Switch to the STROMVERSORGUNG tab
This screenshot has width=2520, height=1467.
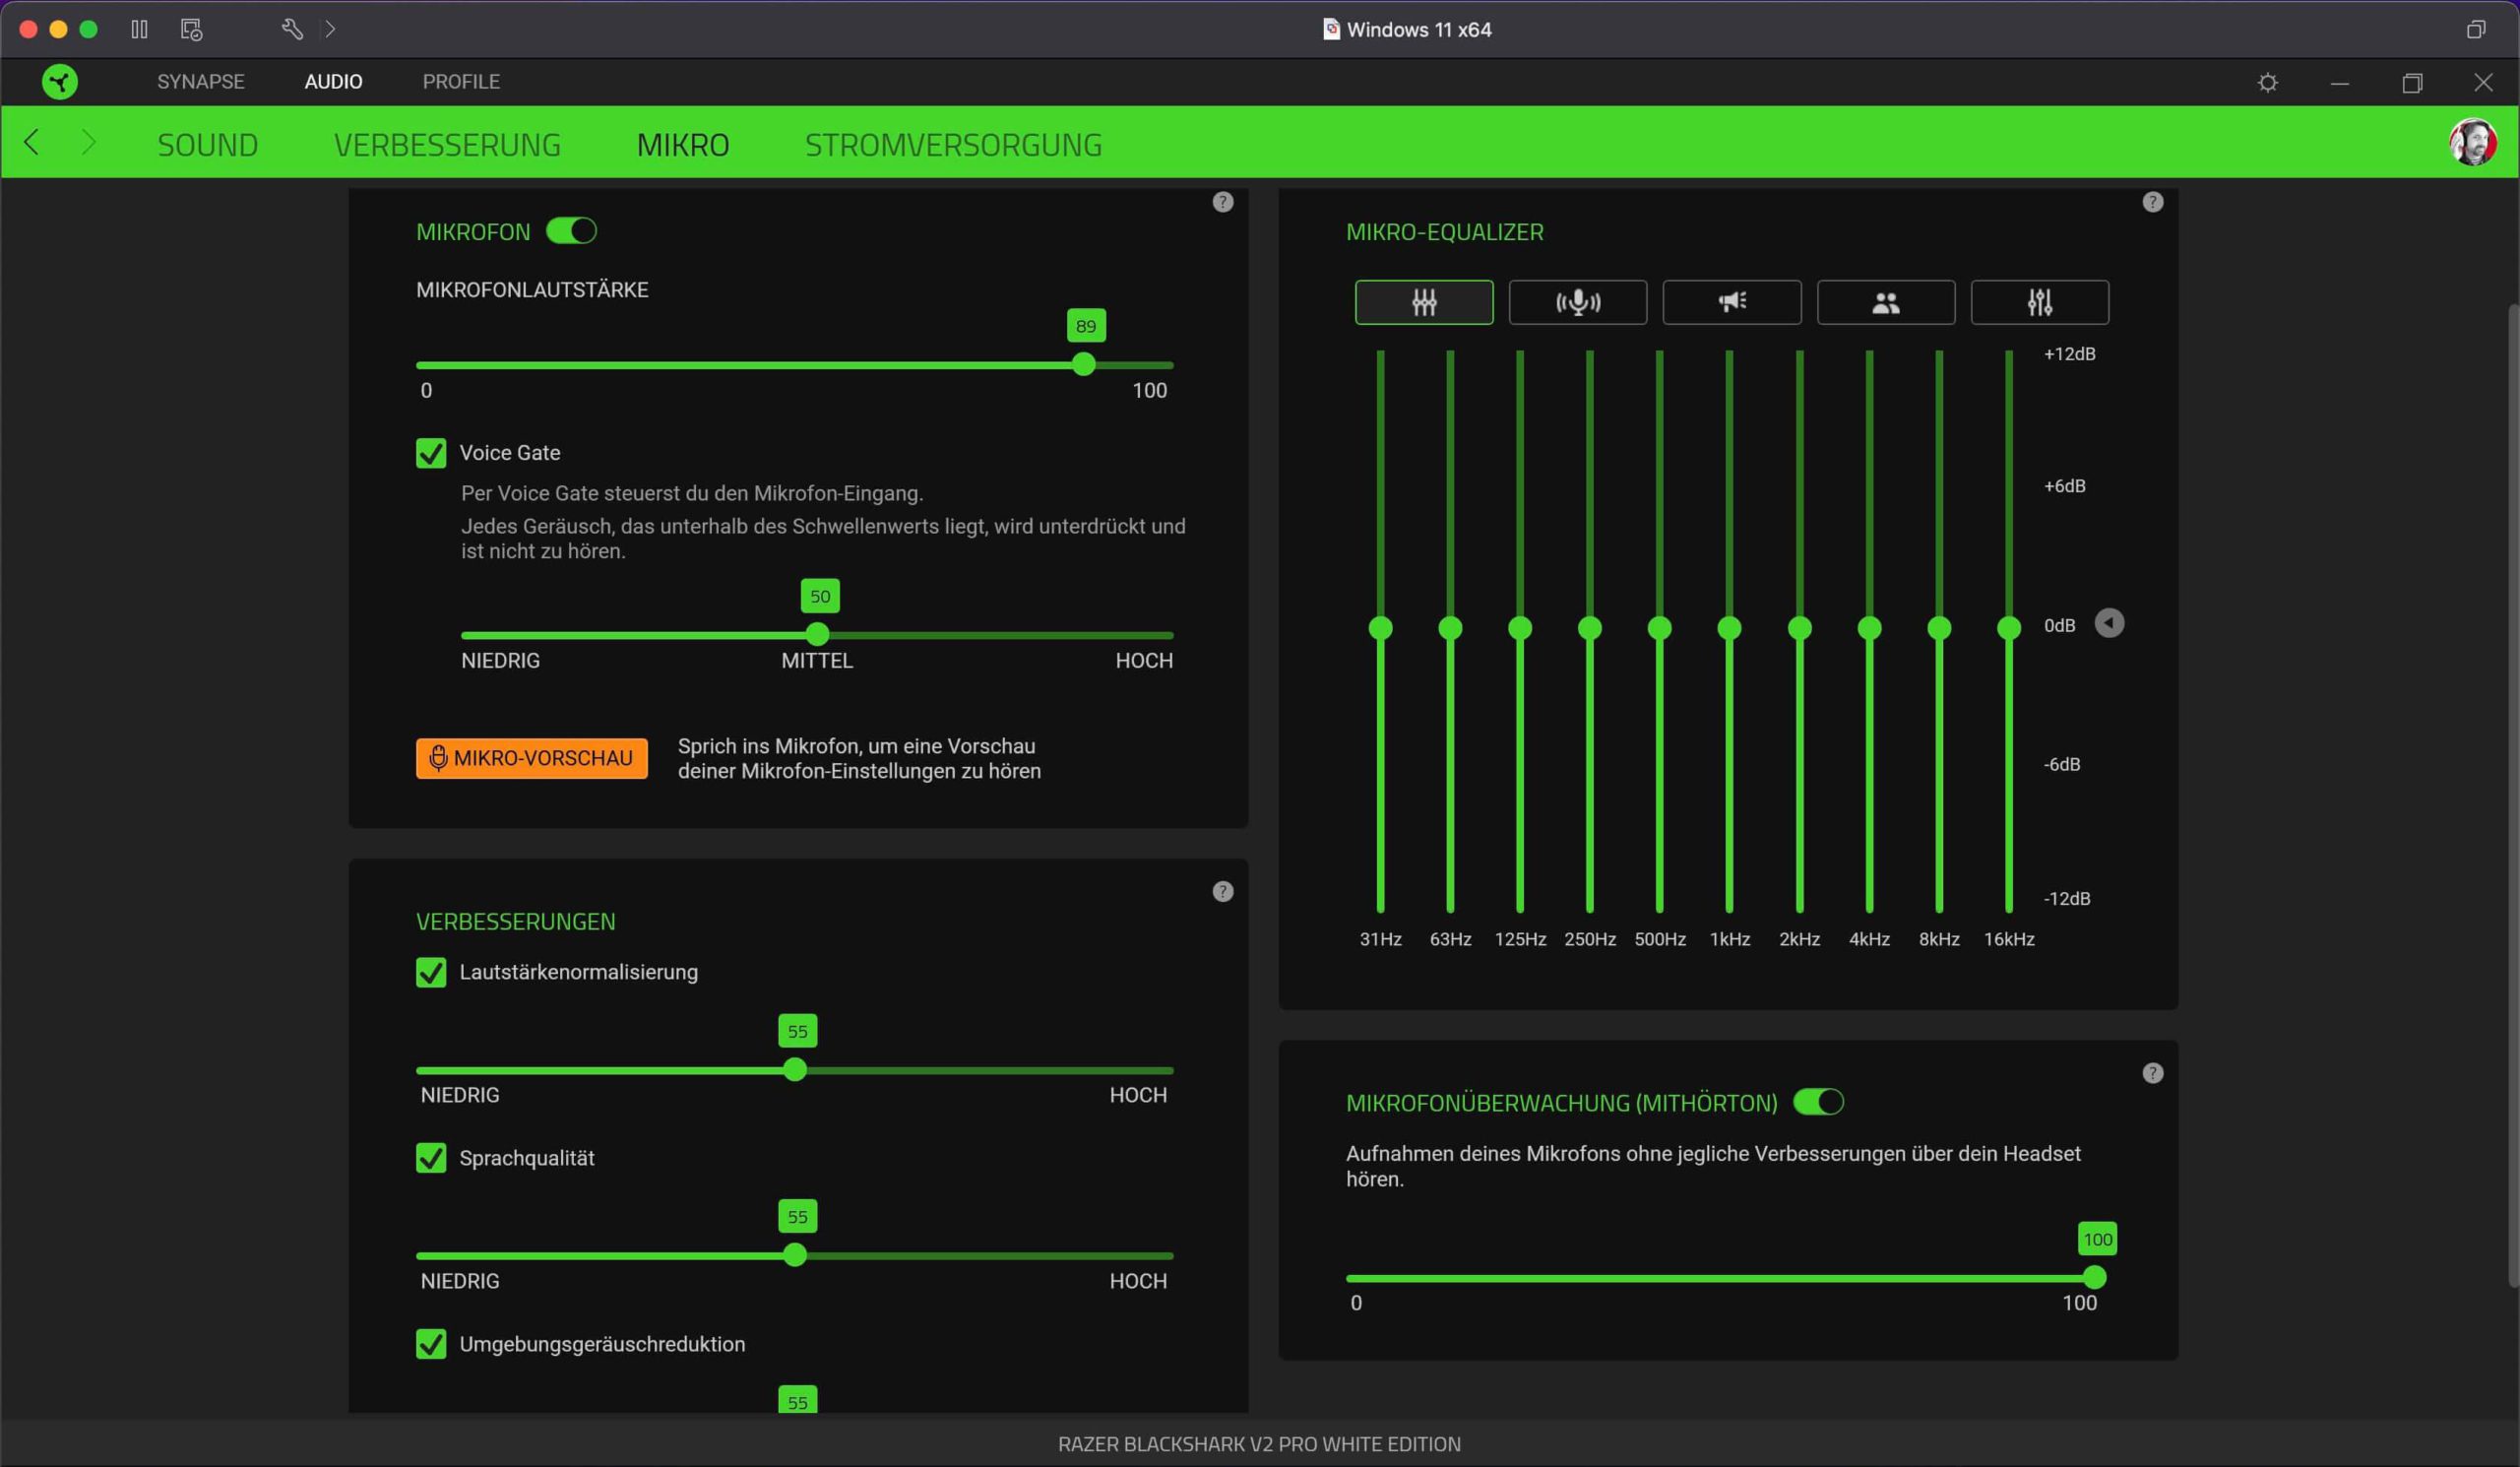pyautogui.click(x=952, y=145)
